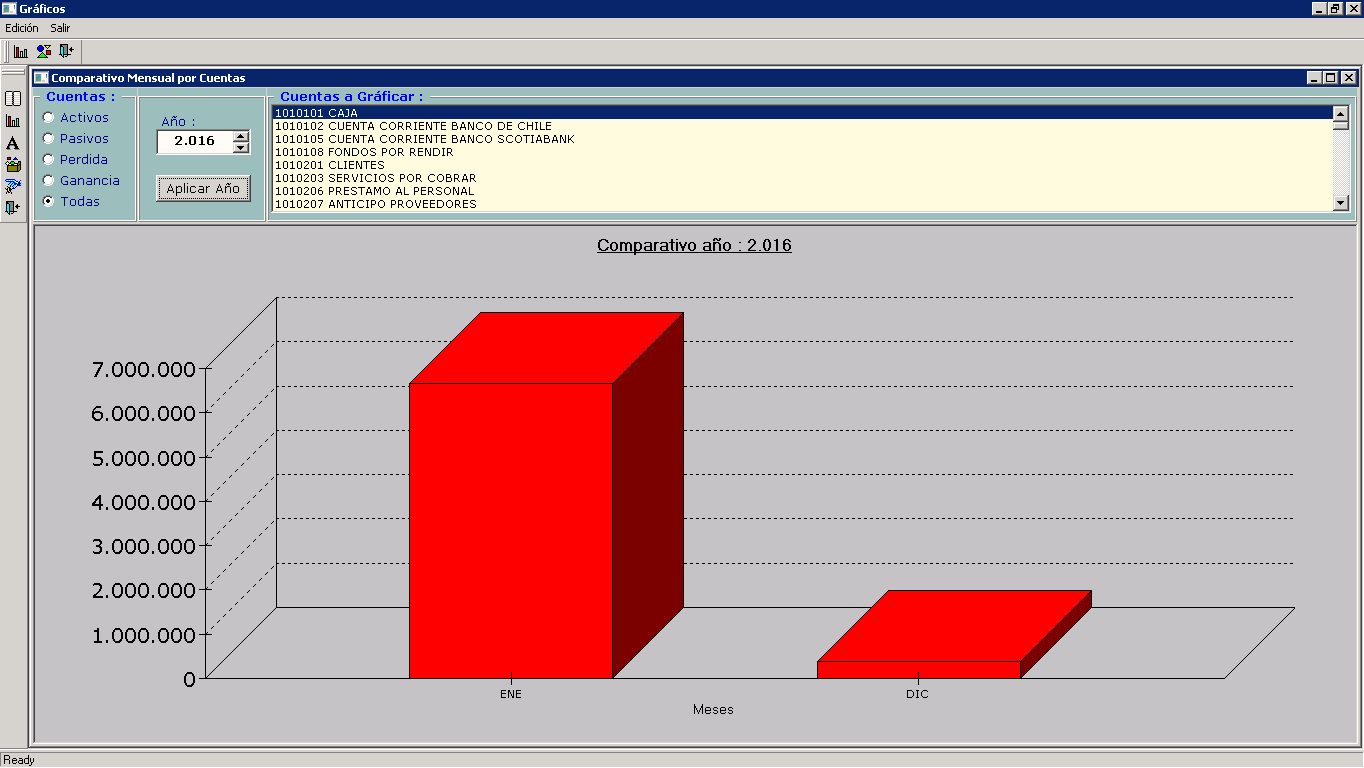Click the Año field showing 2.016

click(194, 142)
